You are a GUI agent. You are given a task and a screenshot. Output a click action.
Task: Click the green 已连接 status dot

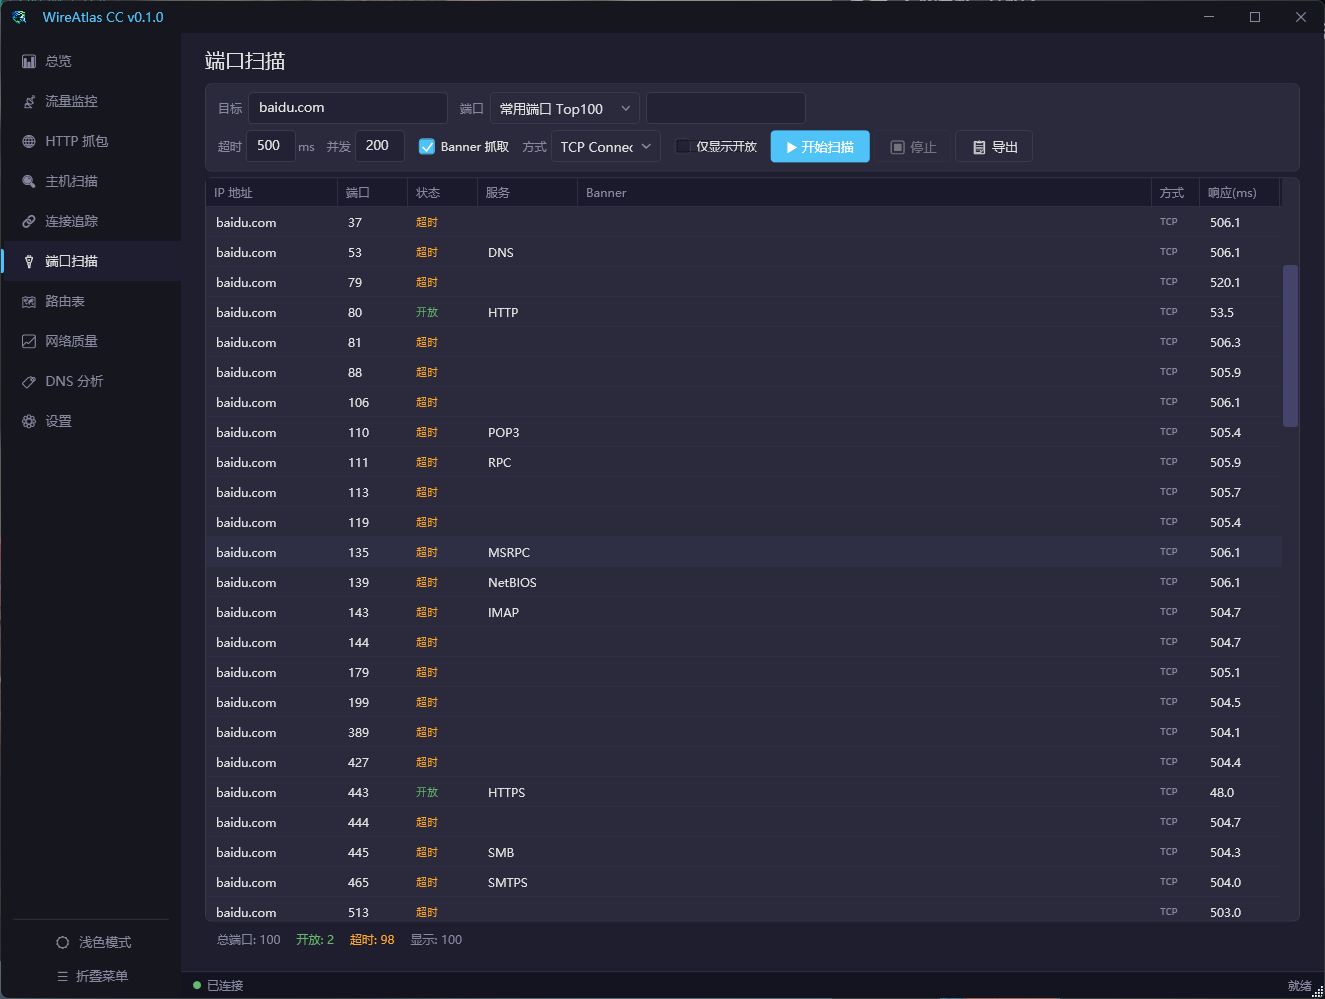coord(197,985)
